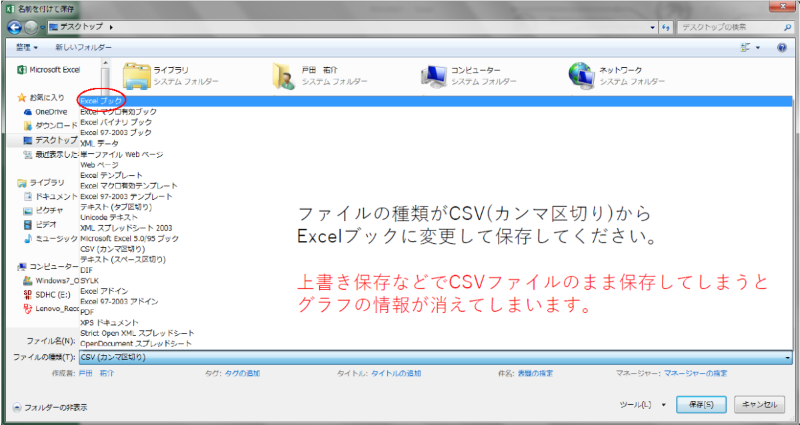Click the 保存(S) button
This screenshot has width=800, height=425.
click(x=701, y=404)
